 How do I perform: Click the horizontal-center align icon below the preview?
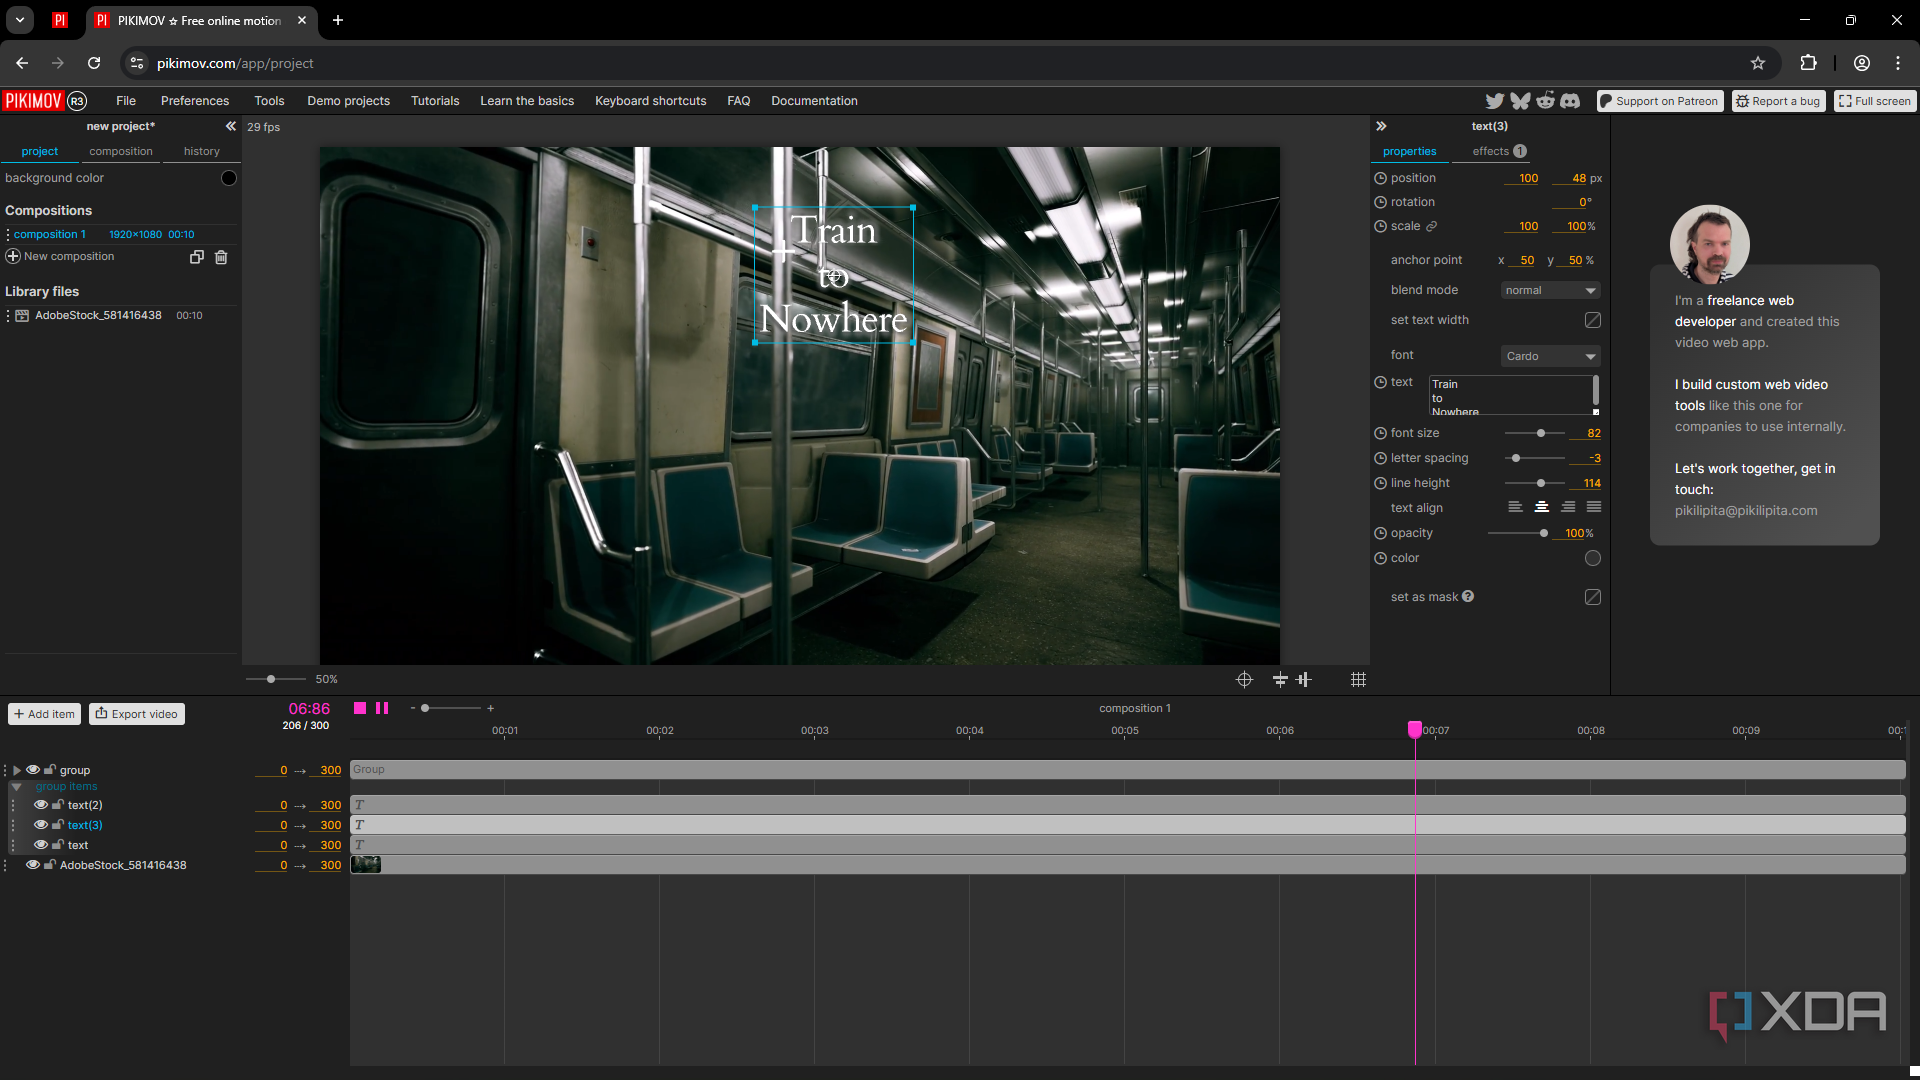tap(1304, 679)
